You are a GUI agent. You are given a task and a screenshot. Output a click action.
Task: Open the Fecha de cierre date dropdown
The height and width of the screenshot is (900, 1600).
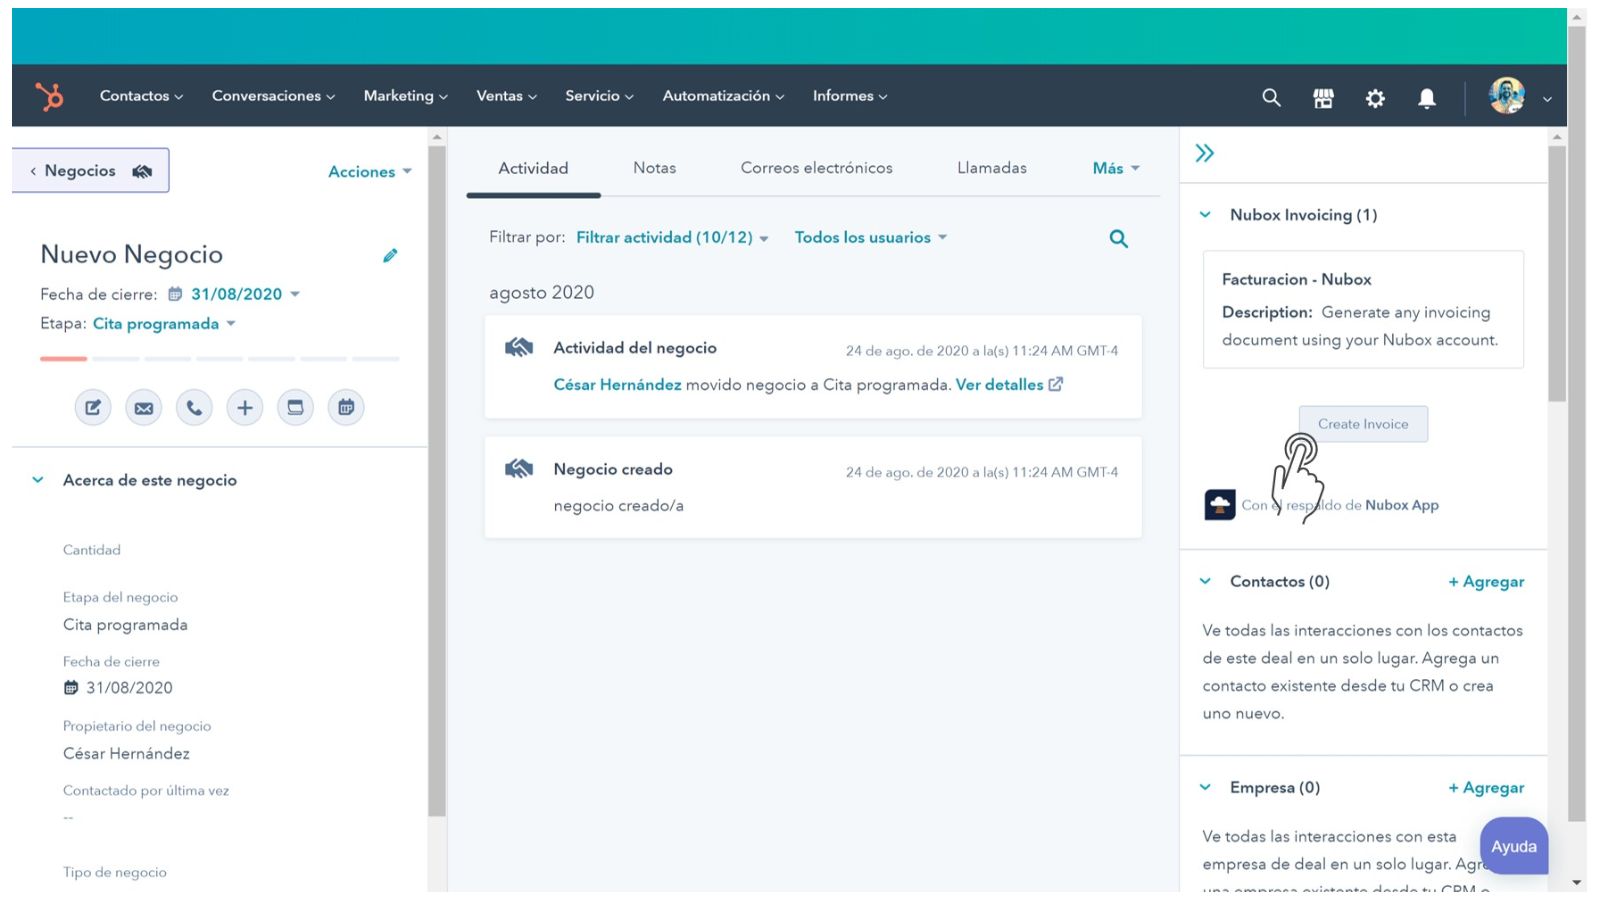click(x=236, y=293)
